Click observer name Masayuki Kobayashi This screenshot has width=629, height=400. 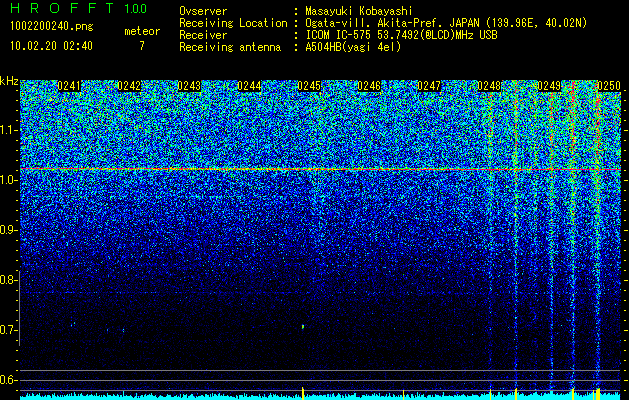point(359,12)
